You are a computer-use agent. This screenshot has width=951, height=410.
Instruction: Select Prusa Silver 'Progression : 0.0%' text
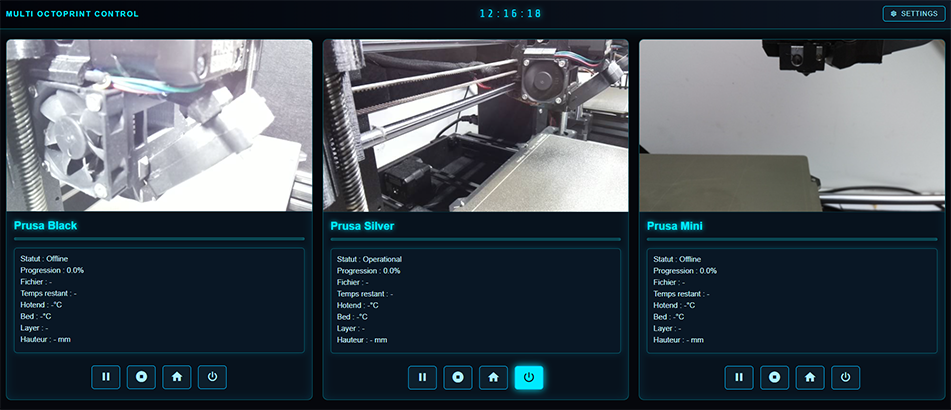[369, 271]
